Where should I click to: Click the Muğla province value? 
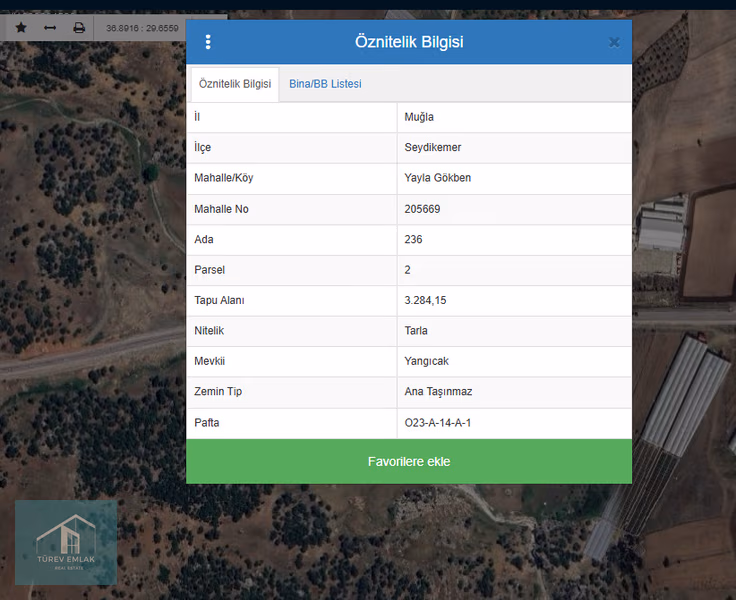[x=419, y=117]
